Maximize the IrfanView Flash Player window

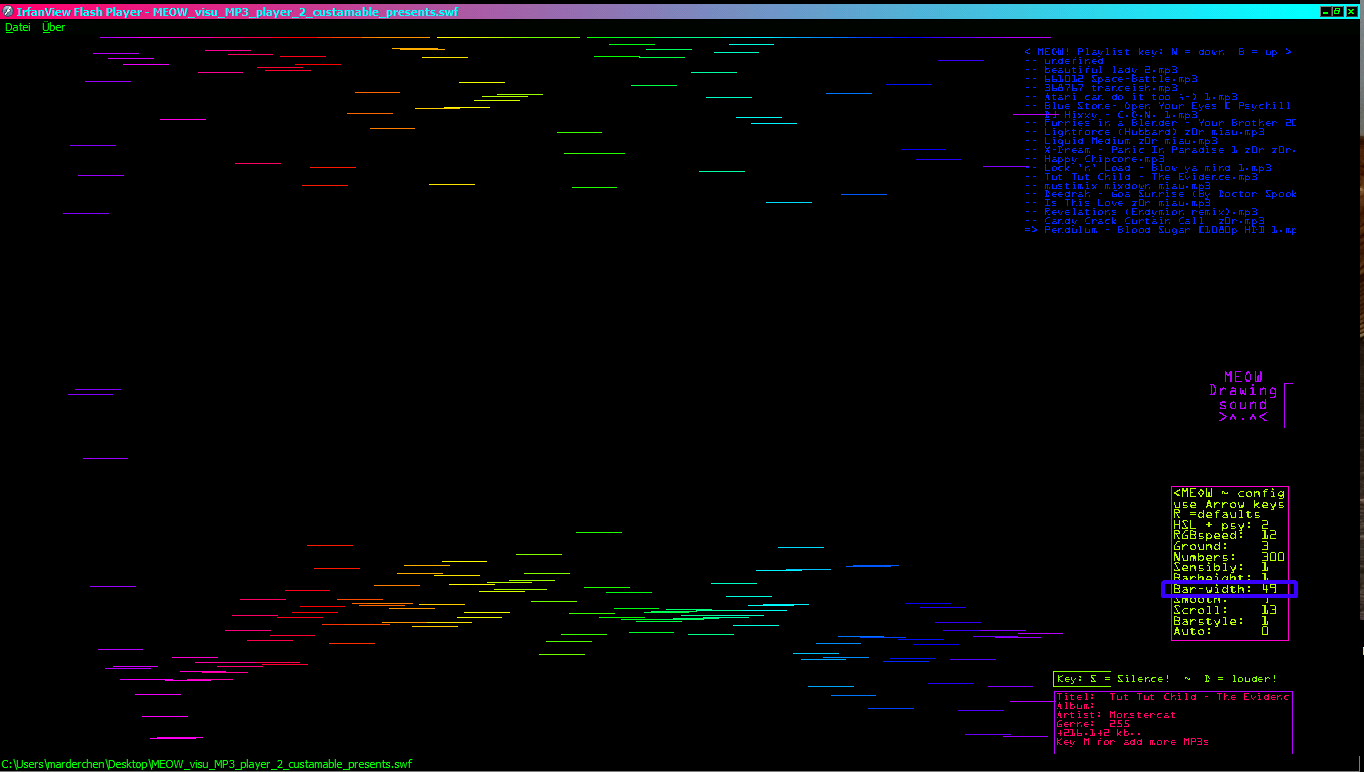1337,11
